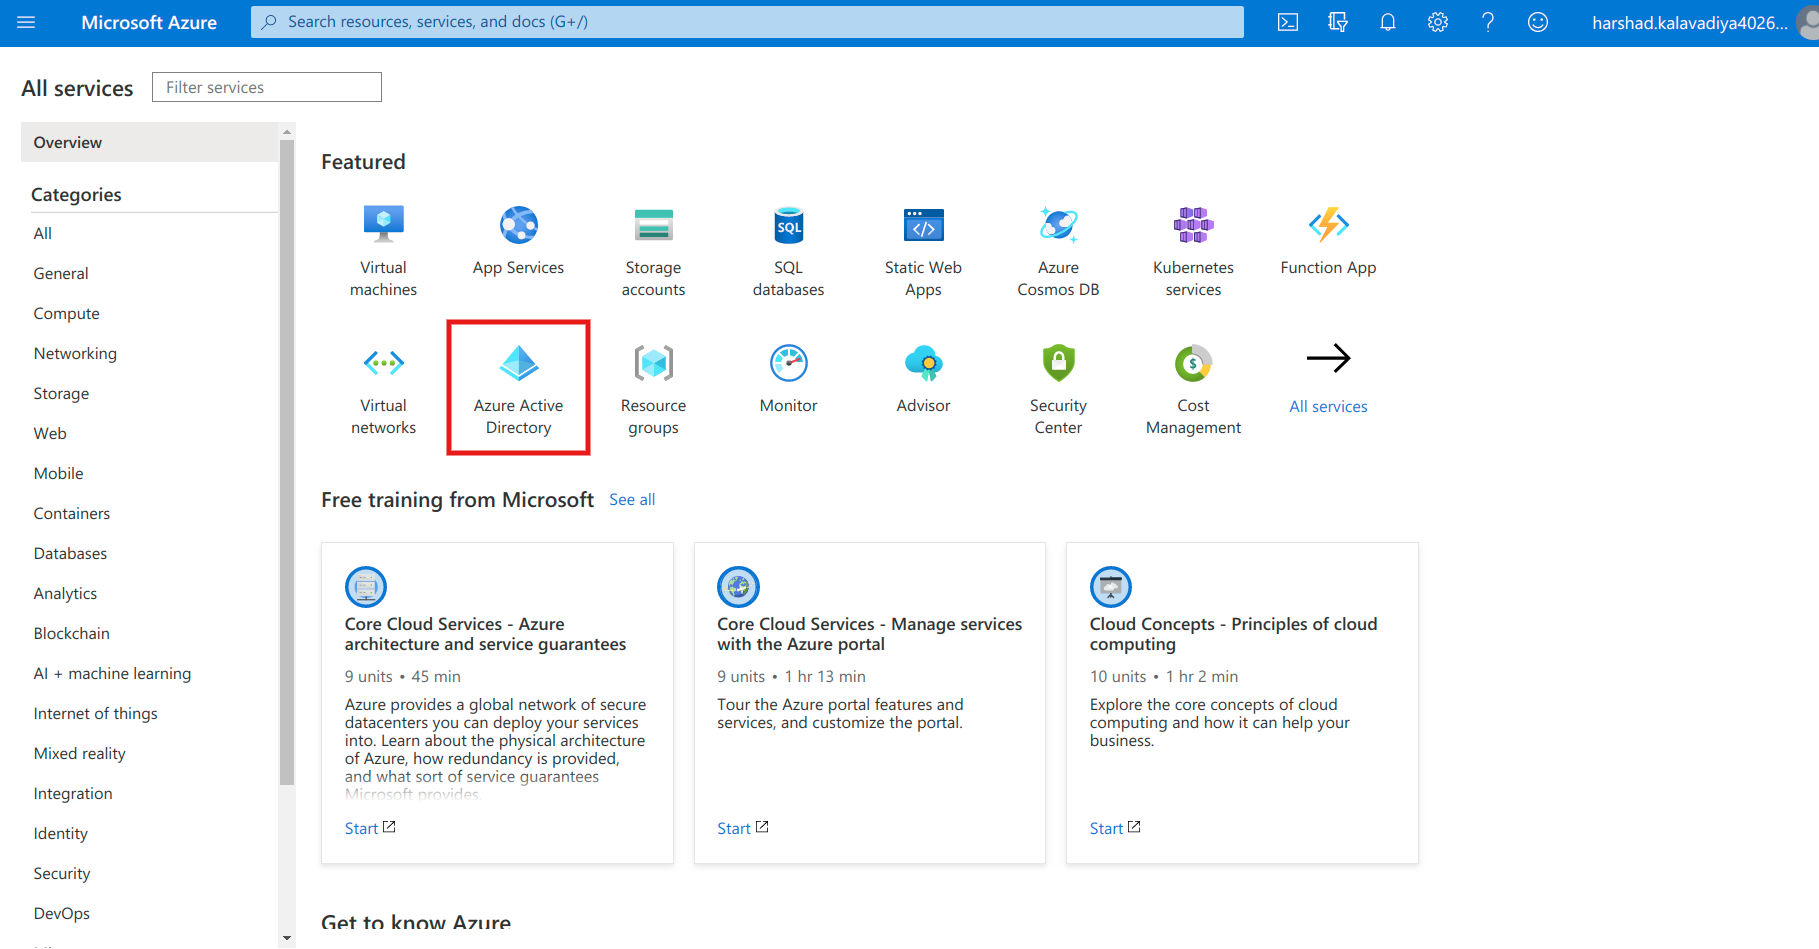This screenshot has width=1819, height=949.
Task: Start Principles of cloud computing training
Action: click(1115, 828)
